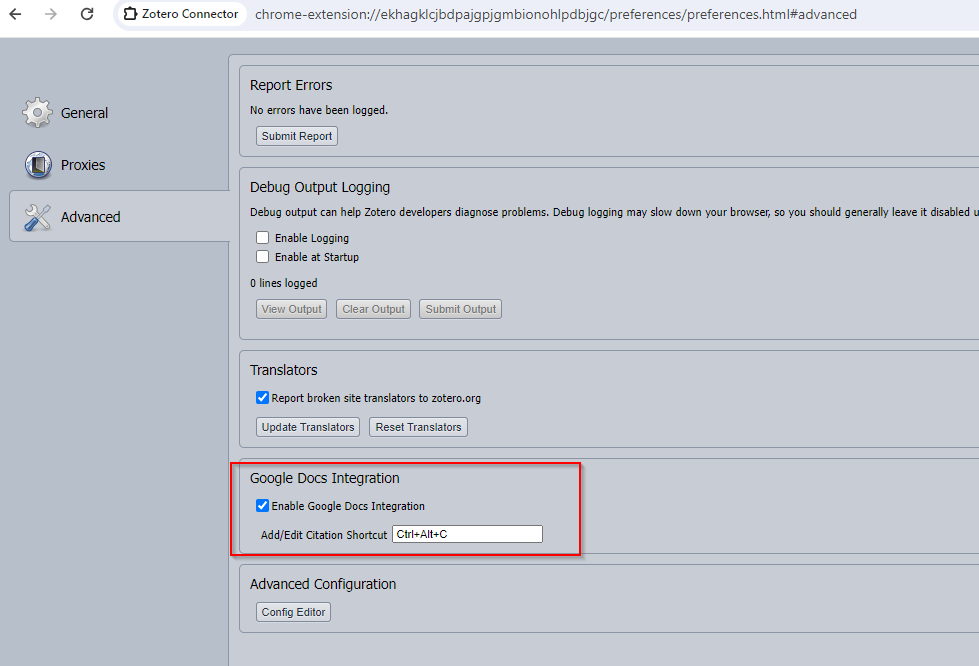Click the Advanced tools icon
Viewport: 979px width, 666px height.
37,217
